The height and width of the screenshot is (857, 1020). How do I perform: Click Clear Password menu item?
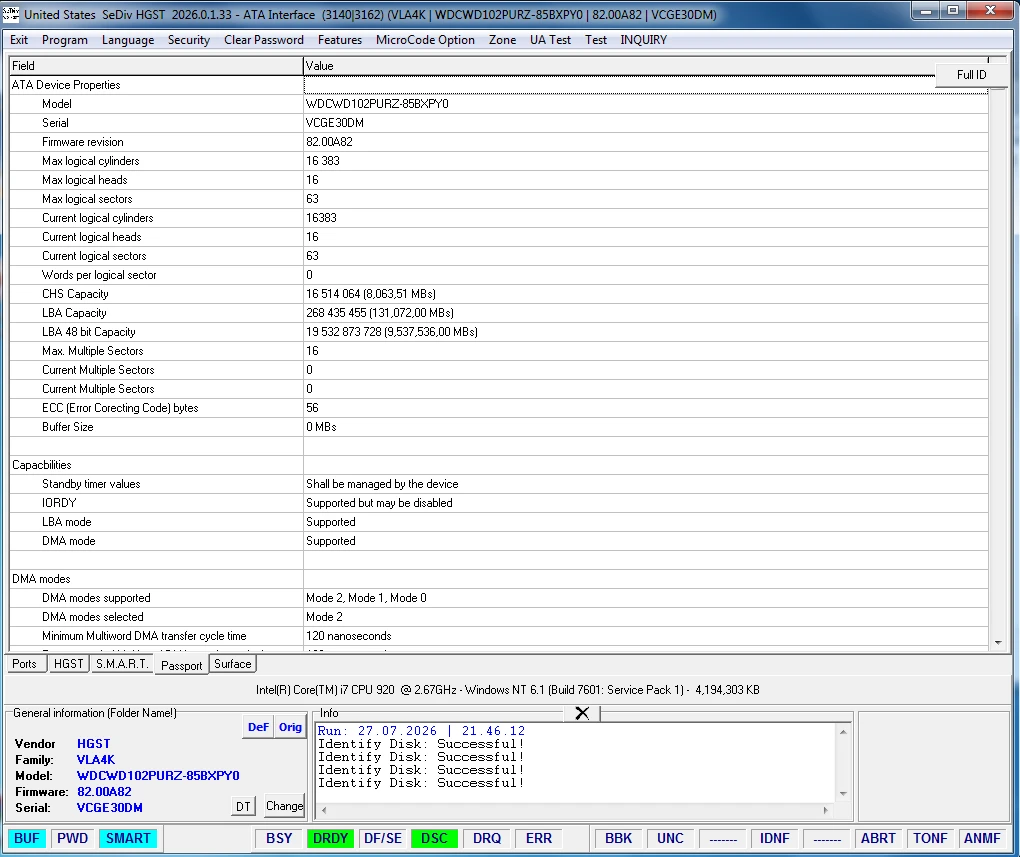[x=263, y=40]
